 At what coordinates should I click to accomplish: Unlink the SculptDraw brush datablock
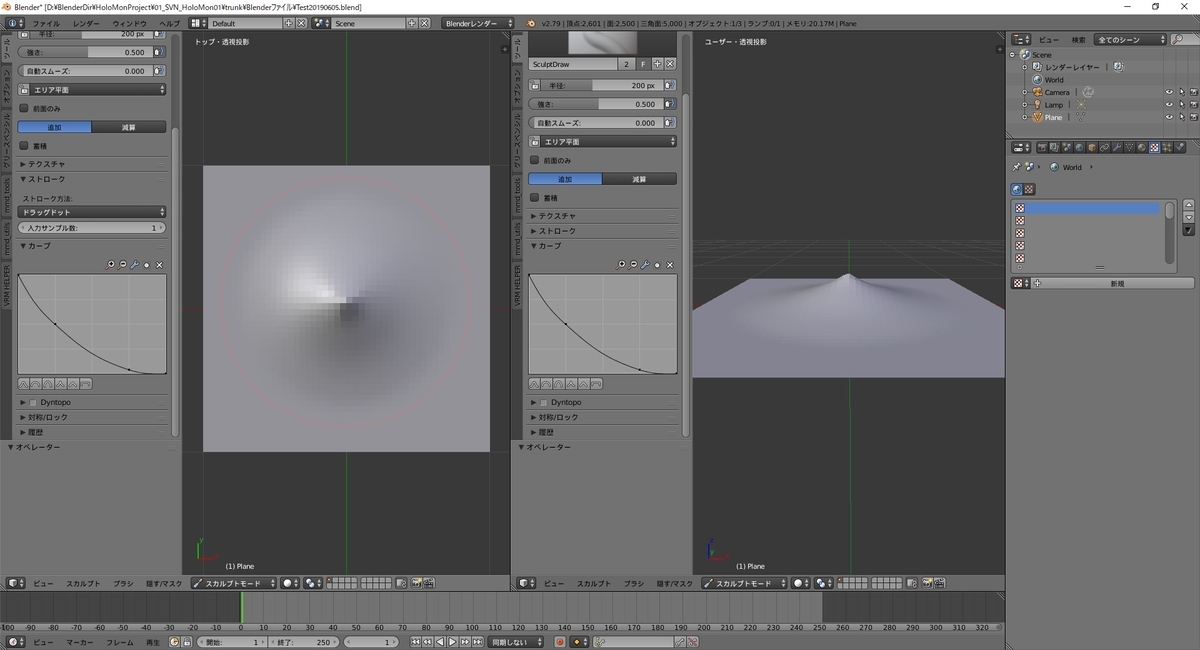point(670,64)
